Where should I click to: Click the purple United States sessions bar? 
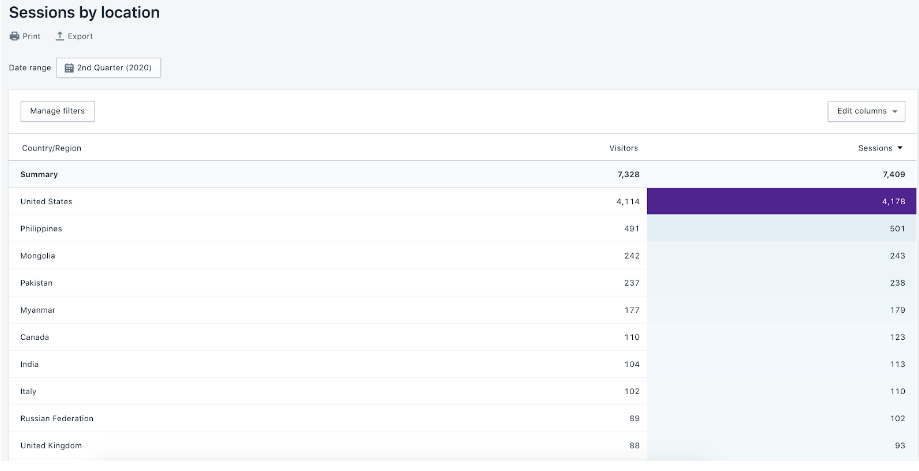pos(781,202)
